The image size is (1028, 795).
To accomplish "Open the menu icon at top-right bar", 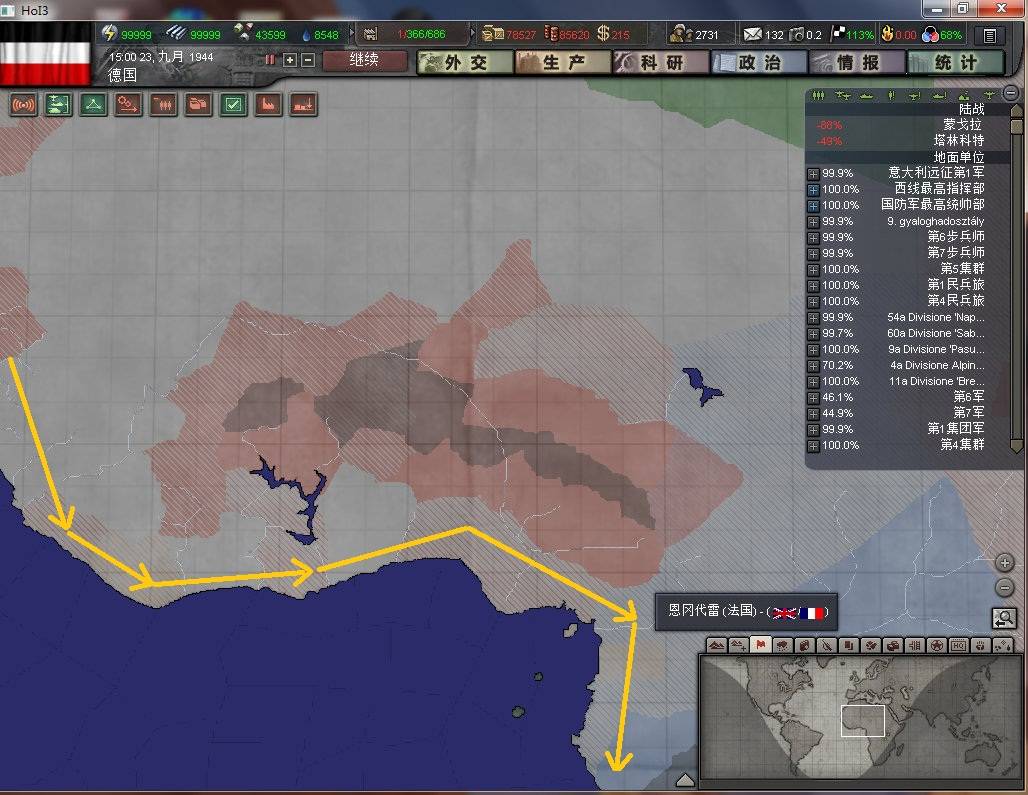I will 990,35.
